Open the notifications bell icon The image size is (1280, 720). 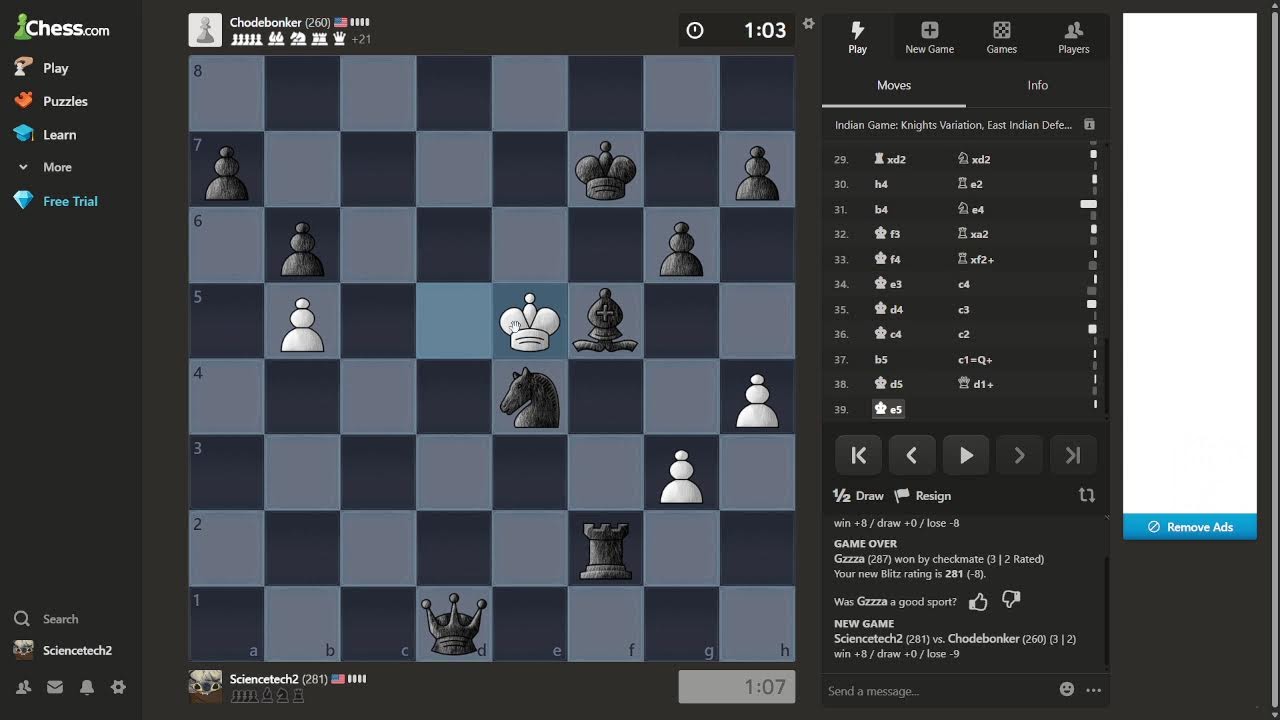point(87,687)
